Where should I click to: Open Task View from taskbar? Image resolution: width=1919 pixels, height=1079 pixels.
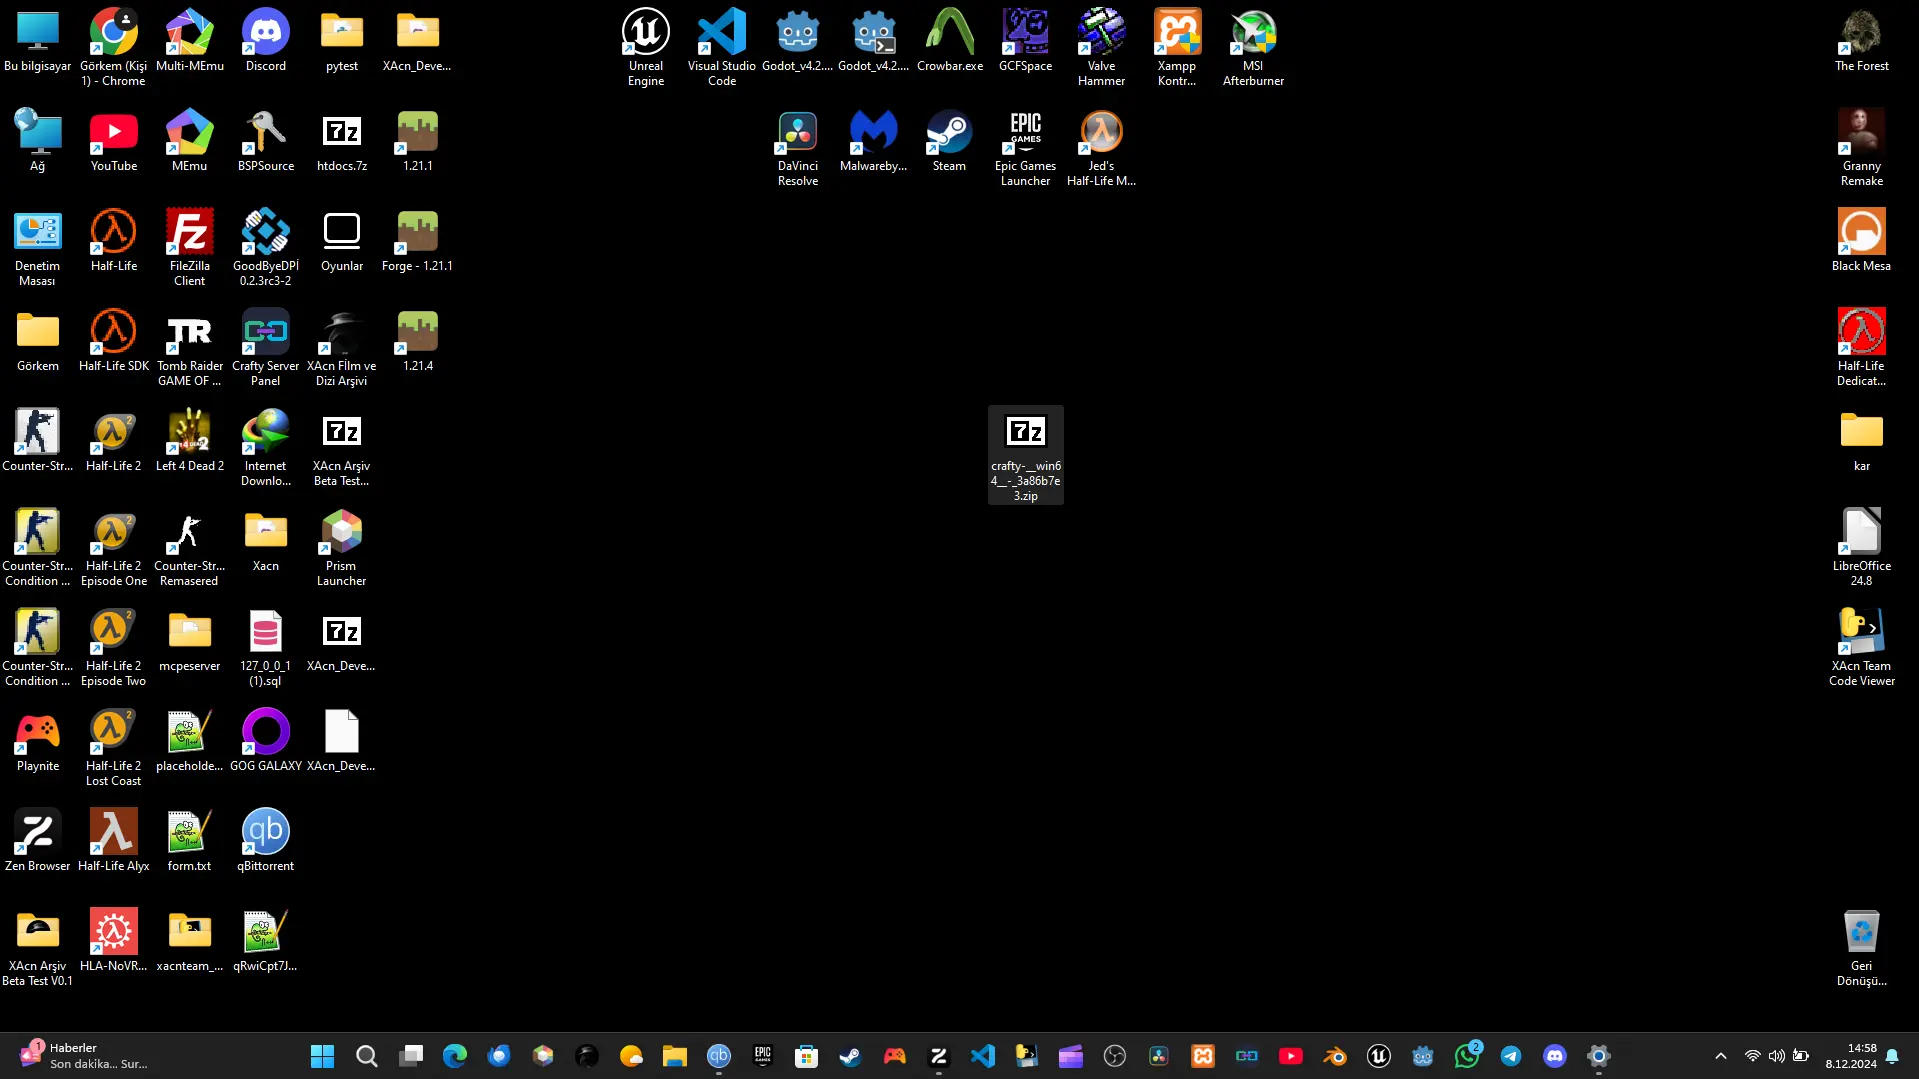pos(410,1056)
